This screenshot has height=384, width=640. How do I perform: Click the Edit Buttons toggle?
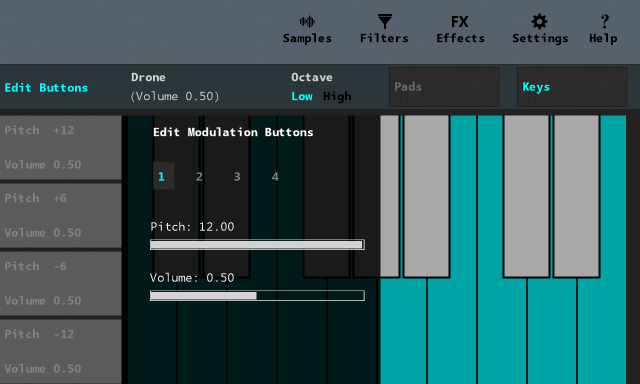coord(46,88)
